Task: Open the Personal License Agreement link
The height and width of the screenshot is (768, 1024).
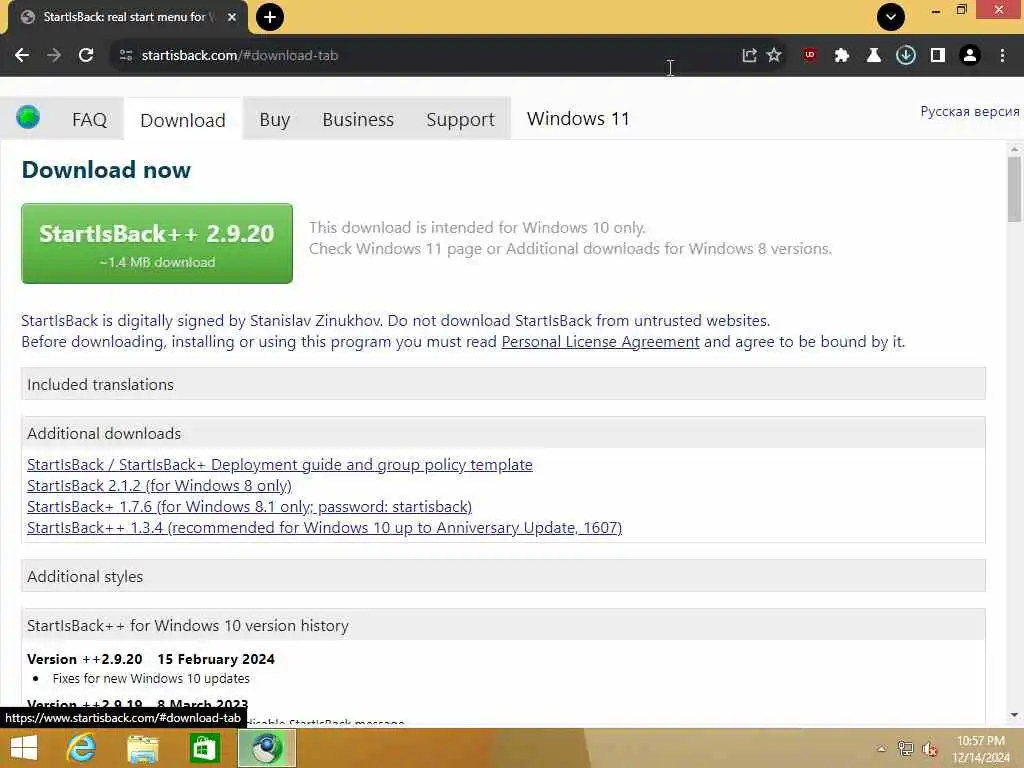Action: (600, 342)
